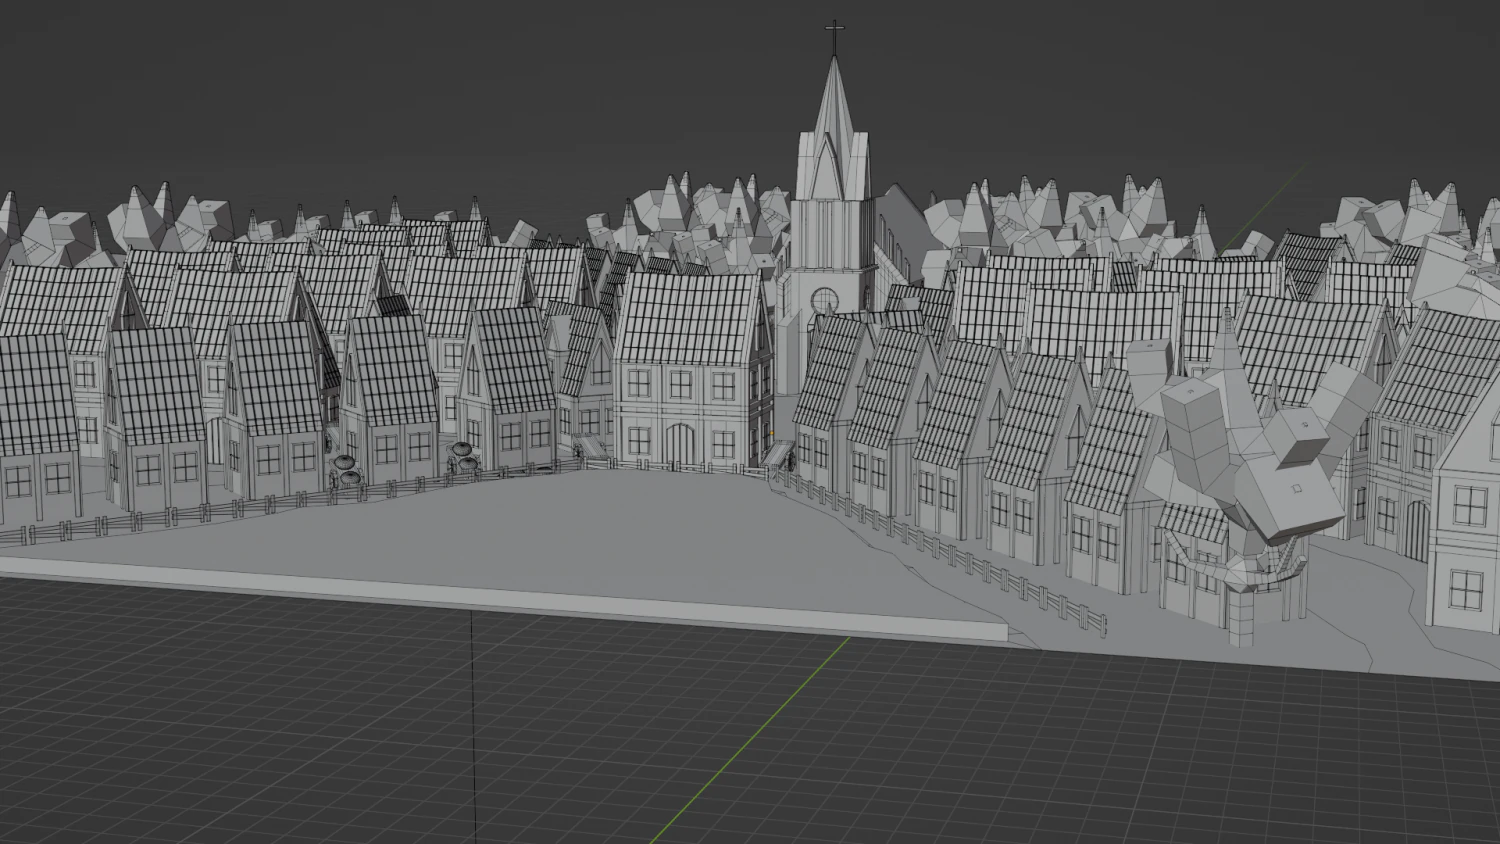Select the wooden fence along right road

pyautogui.click(x=940, y=550)
